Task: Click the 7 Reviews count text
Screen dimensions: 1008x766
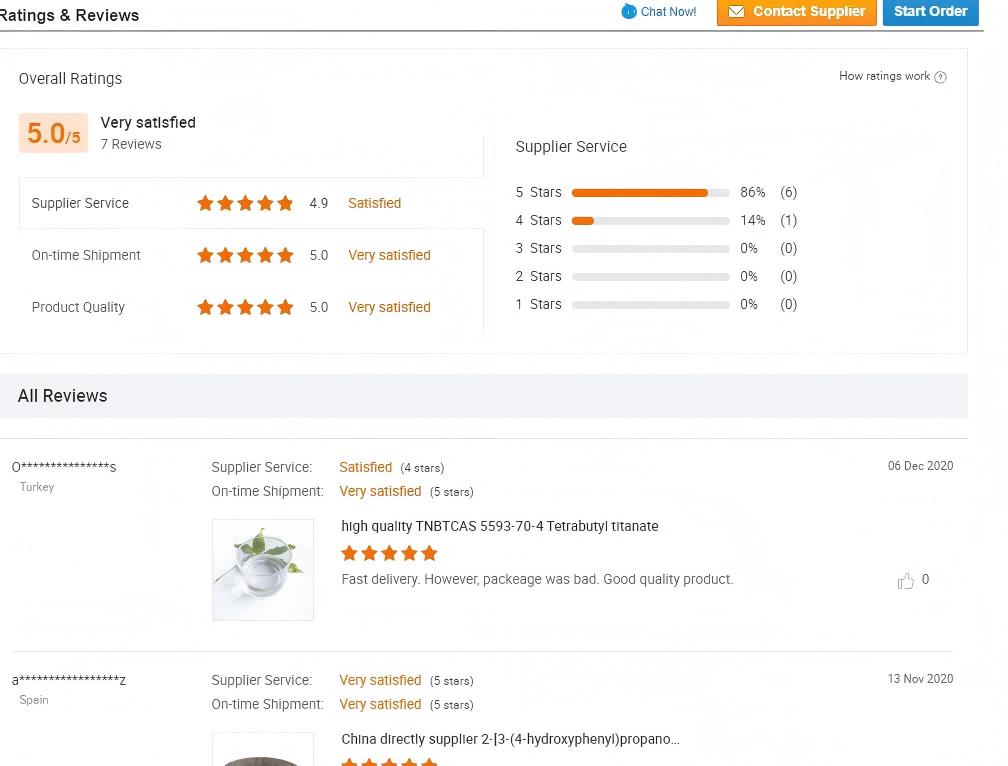Action: [131, 144]
